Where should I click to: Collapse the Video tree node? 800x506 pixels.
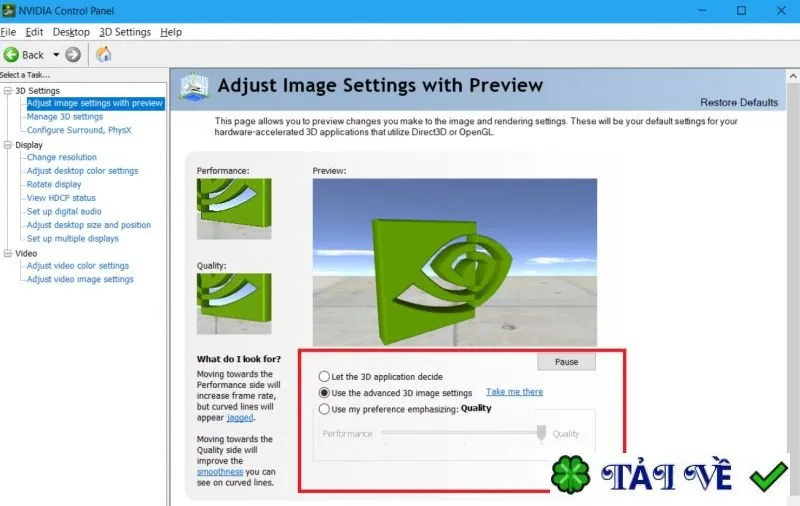click(8, 253)
